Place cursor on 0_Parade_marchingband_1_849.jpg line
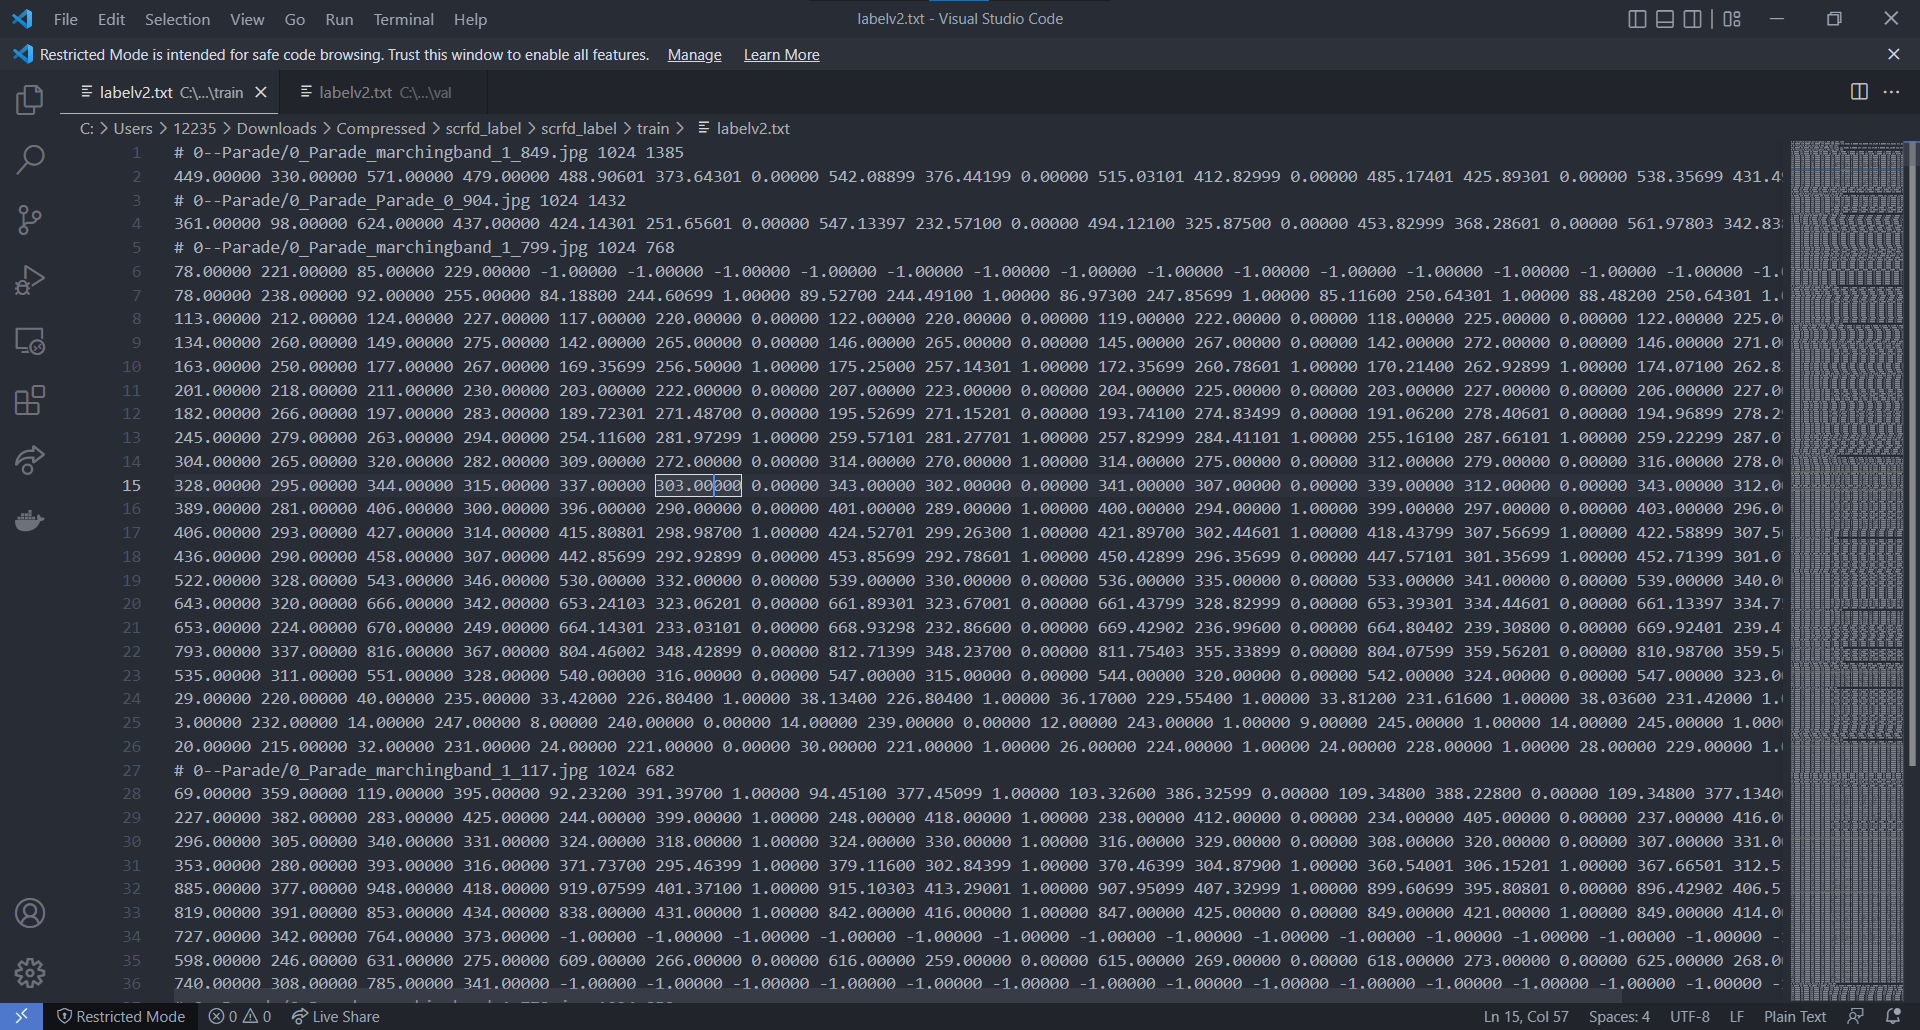This screenshot has width=1920, height=1030. pyautogui.click(x=429, y=153)
